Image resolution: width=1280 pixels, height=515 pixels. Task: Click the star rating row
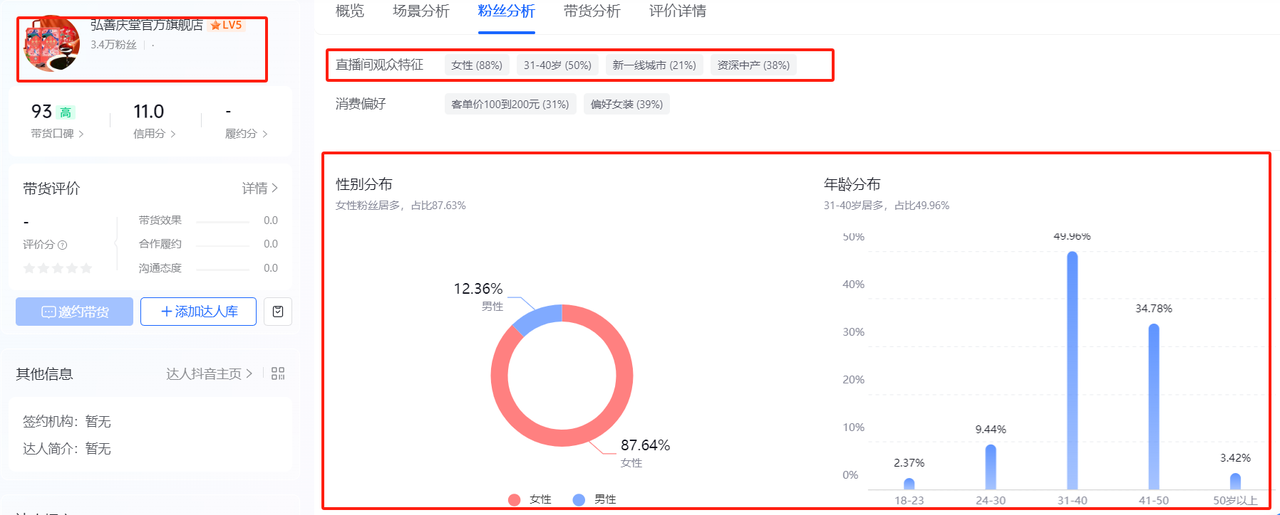coord(57,268)
